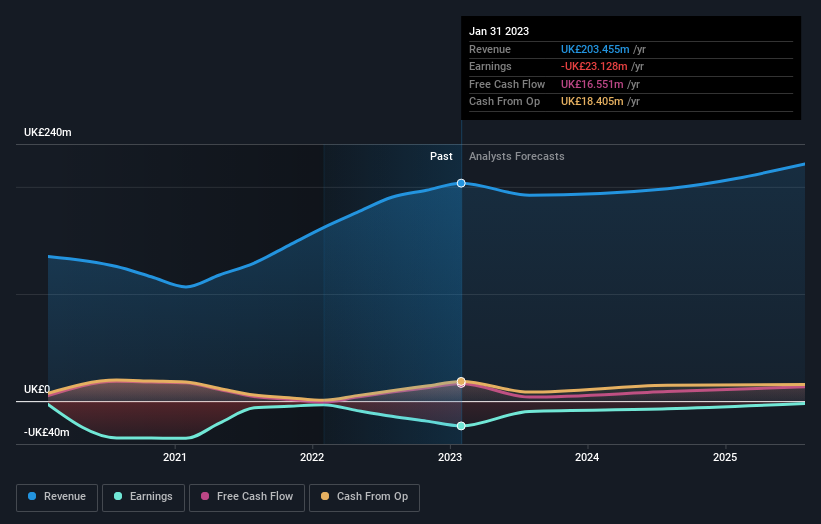Select the Cash From Op orange data point marker
Screen dimensions: 821x524
coord(461,381)
